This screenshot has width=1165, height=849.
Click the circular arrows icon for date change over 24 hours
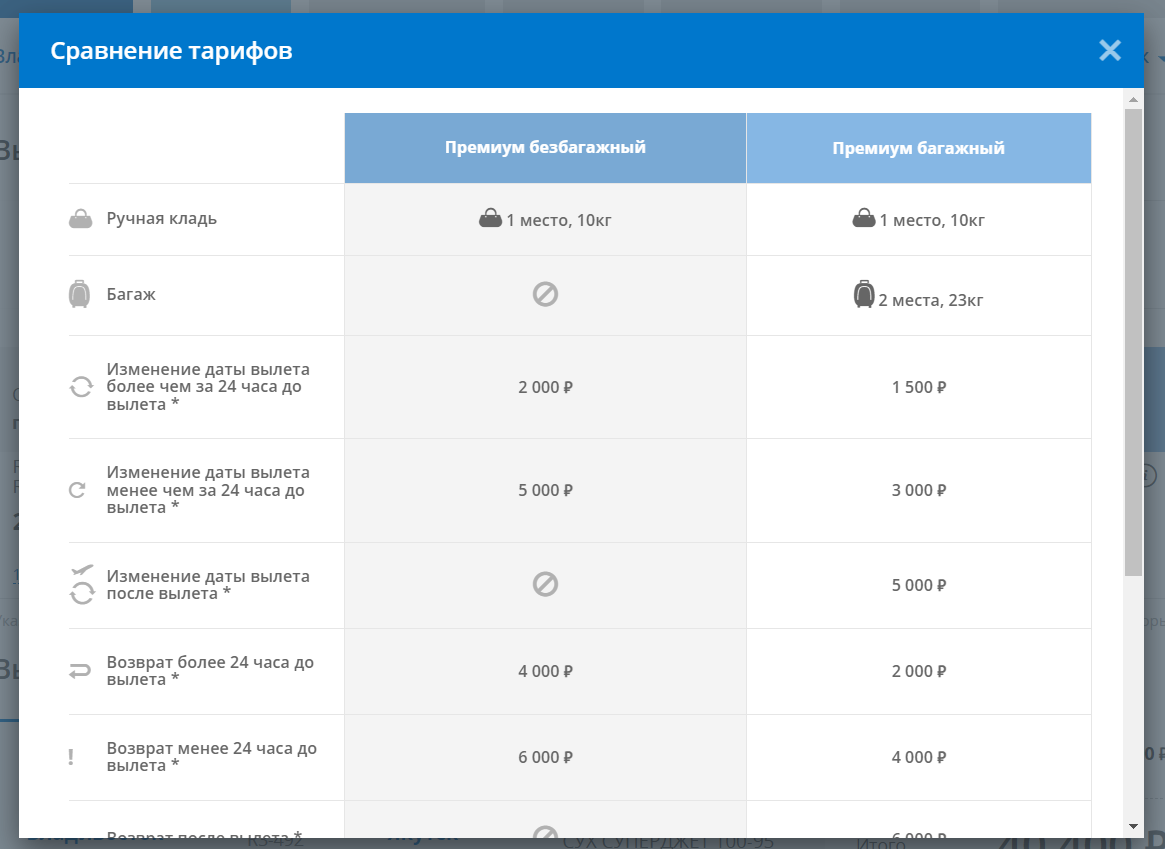[81, 387]
